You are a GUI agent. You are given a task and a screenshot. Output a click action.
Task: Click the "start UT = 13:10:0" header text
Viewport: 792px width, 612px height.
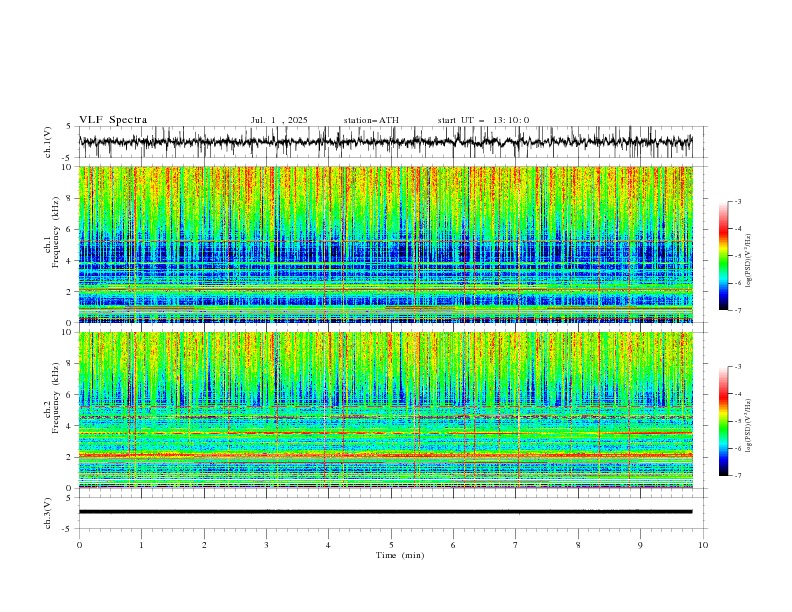tap(483, 120)
